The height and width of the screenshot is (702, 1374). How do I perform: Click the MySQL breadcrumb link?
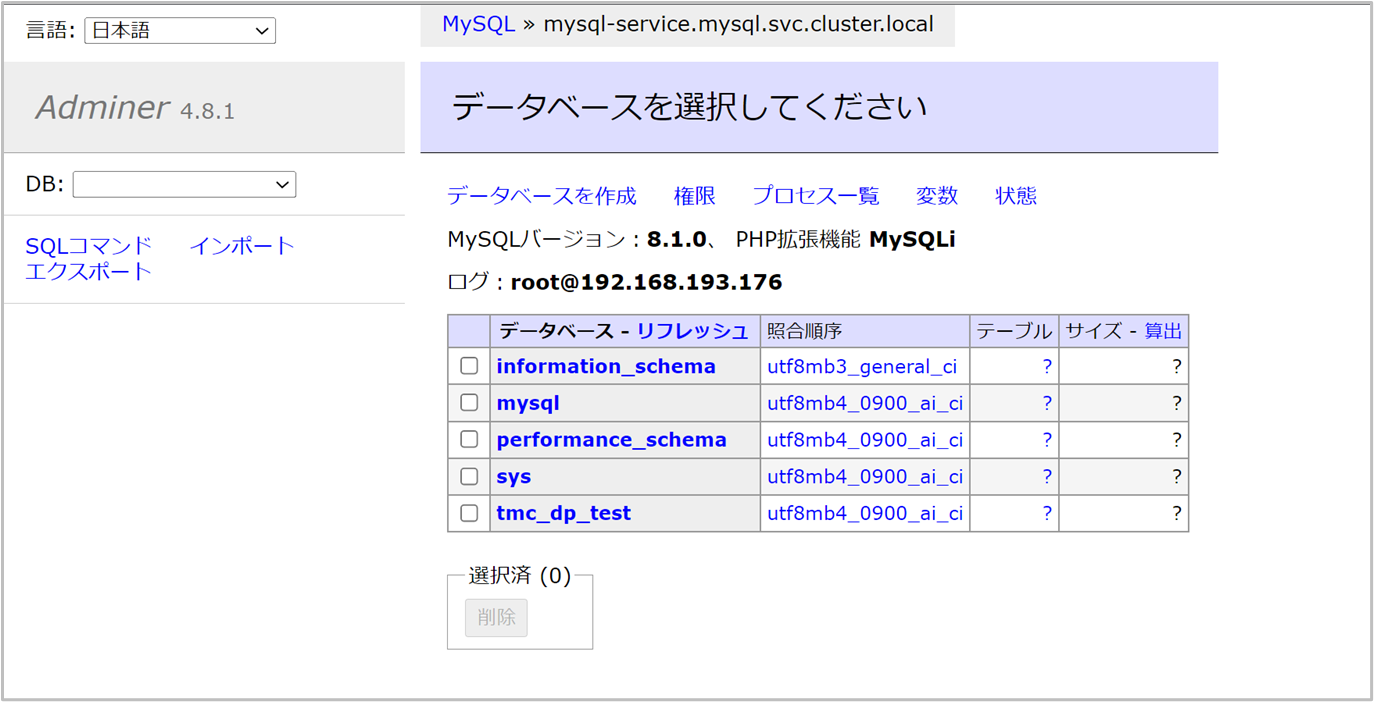click(x=478, y=24)
